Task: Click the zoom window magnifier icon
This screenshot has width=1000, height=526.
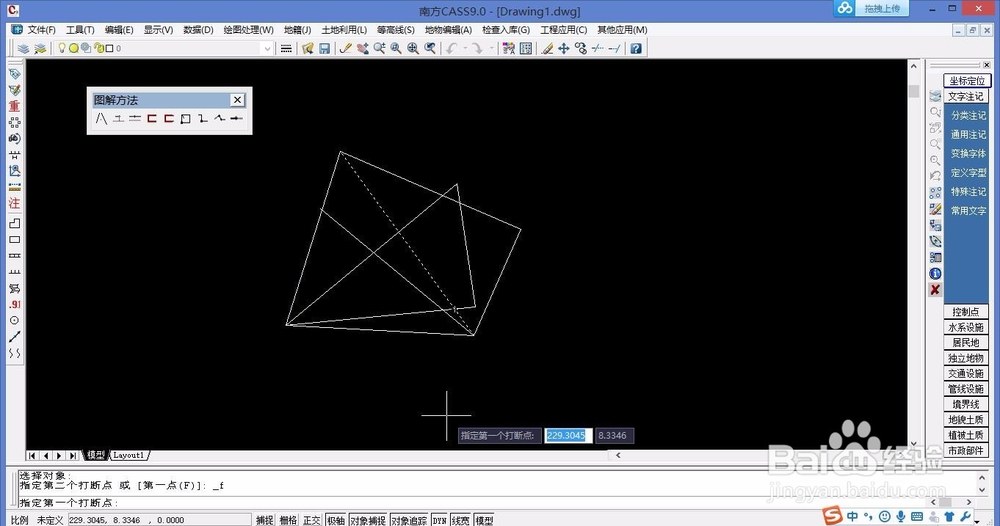Action: click(396, 48)
